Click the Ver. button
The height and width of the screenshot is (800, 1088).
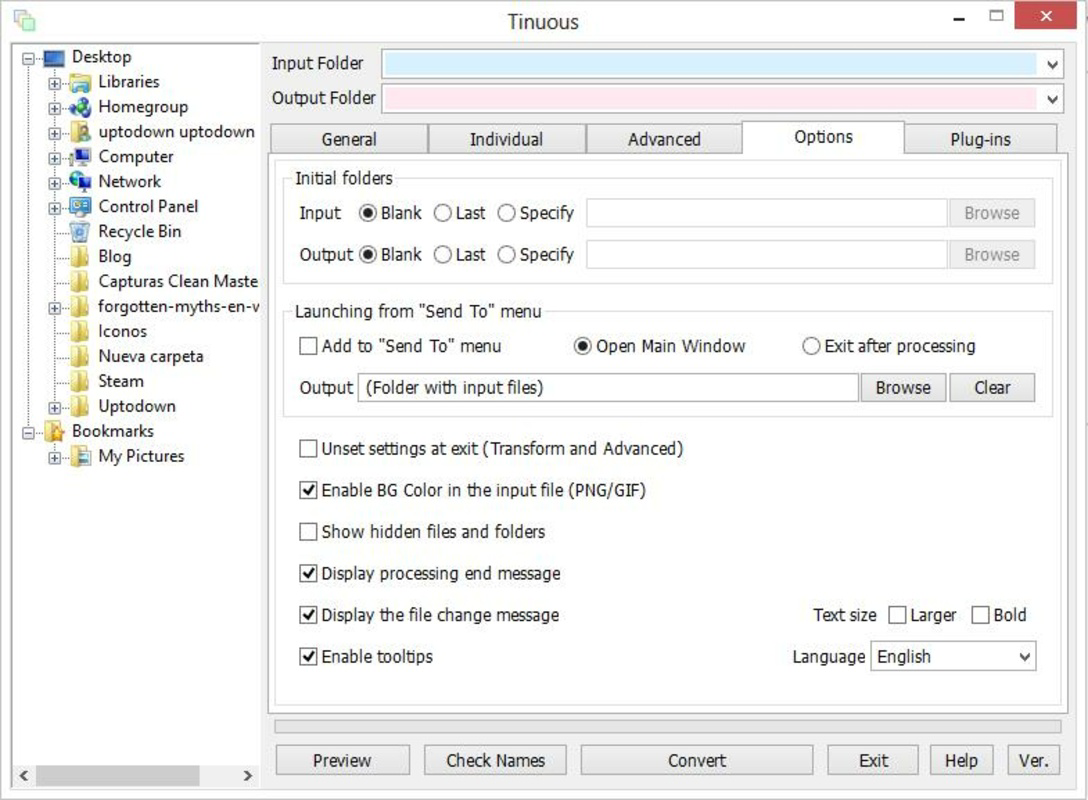(1033, 760)
